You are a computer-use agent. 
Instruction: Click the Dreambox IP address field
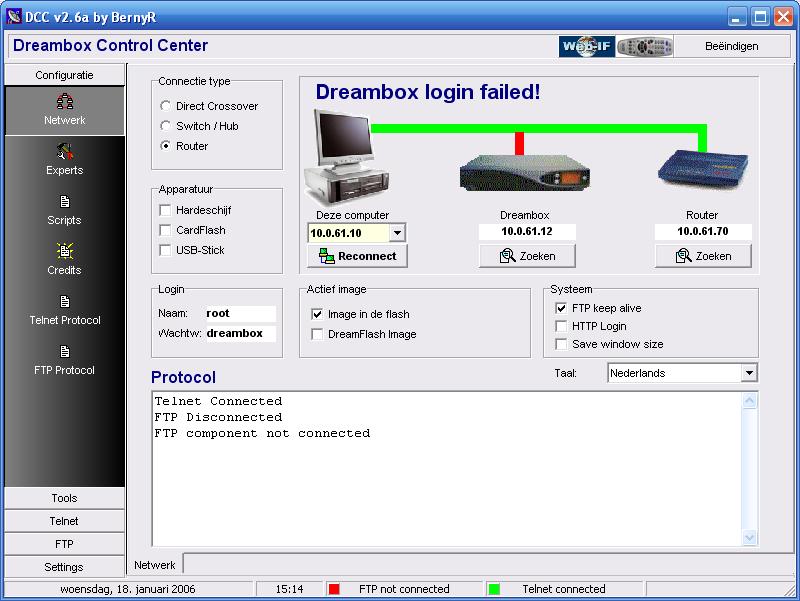tap(527, 232)
